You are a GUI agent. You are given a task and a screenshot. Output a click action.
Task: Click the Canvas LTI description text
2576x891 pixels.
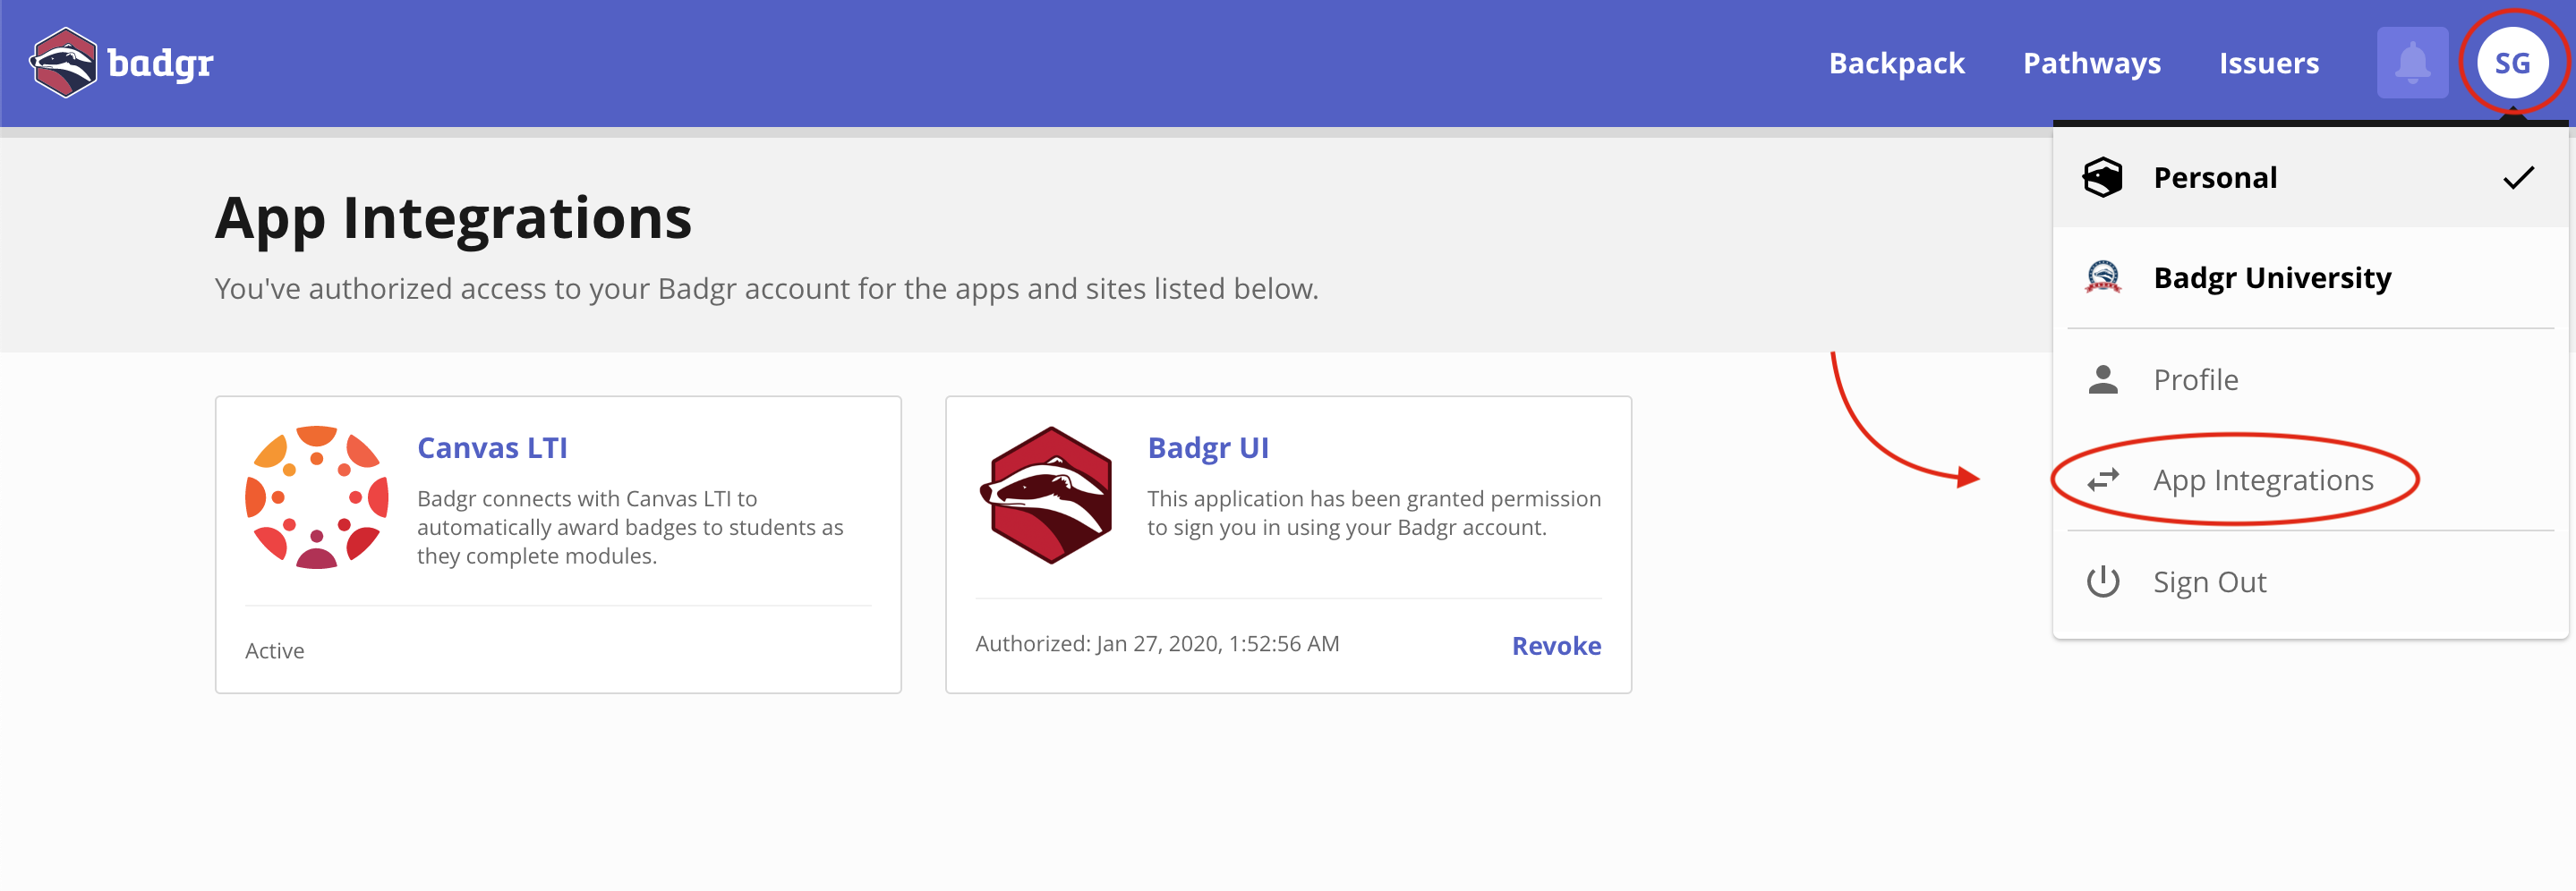pos(630,527)
